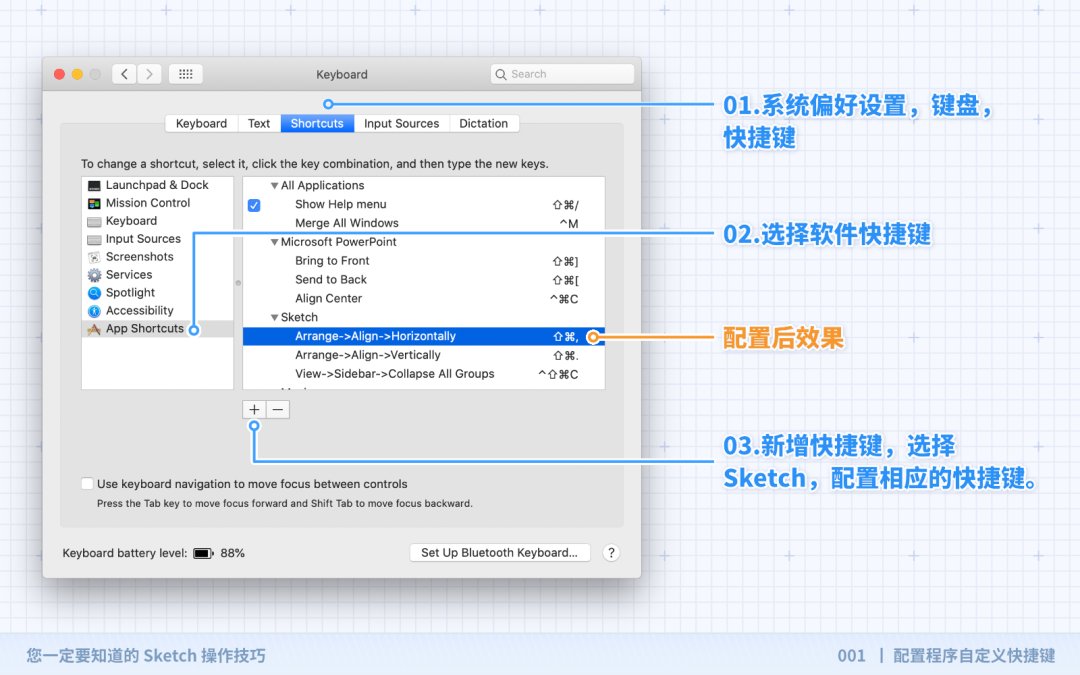Select View->Sidebar->Collapse All Groups row
Image resolution: width=1080 pixels, height=675 pixels.
click(x=424, y=374)
